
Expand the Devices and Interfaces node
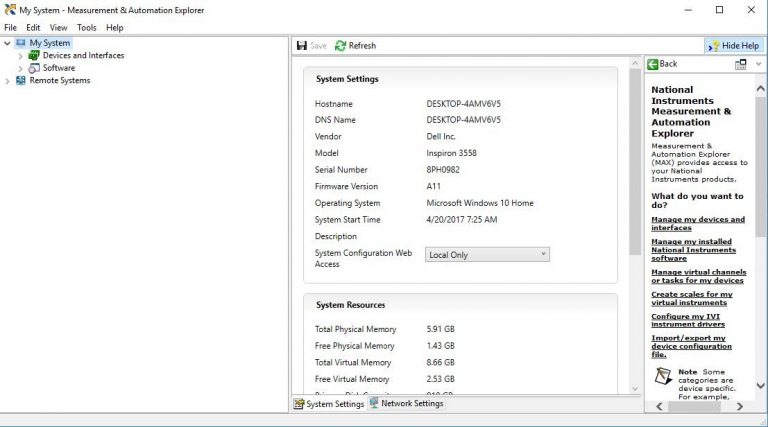click(20, 56)
